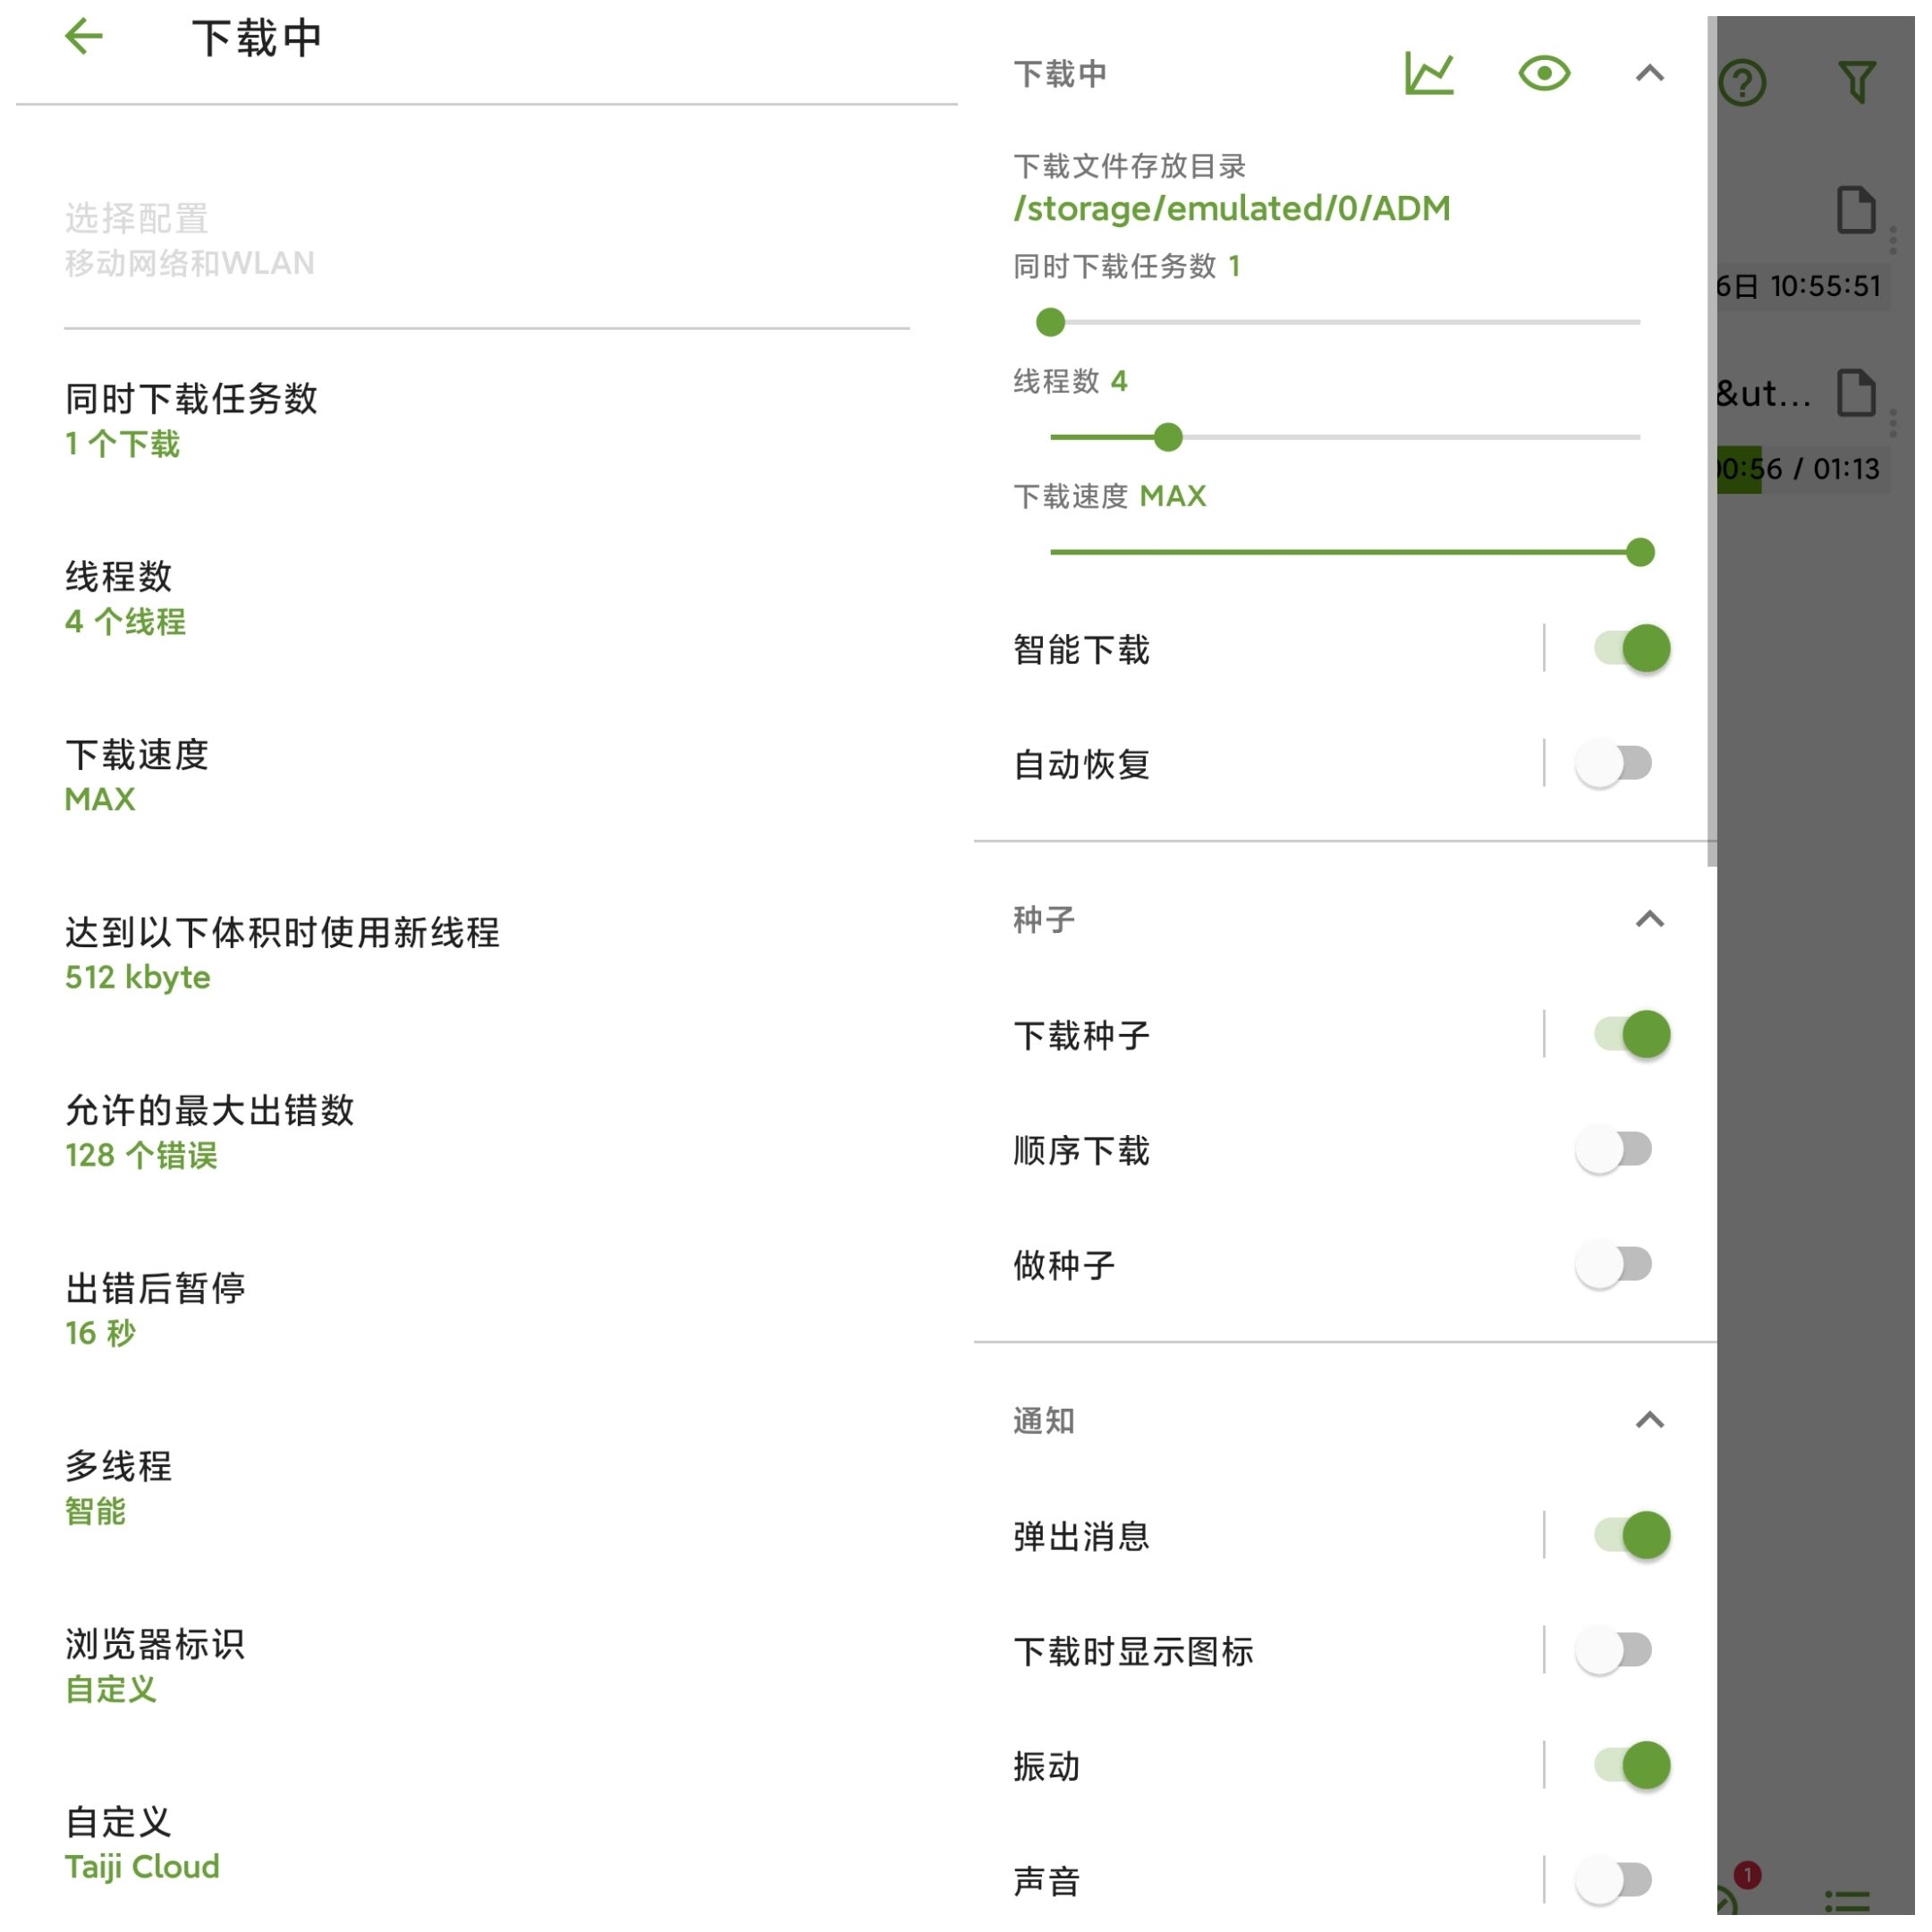Viewport: 1932px width, 1932px height.
Task: Enable the 自动恢复 switch
Action: click(x=1628, y=770)
